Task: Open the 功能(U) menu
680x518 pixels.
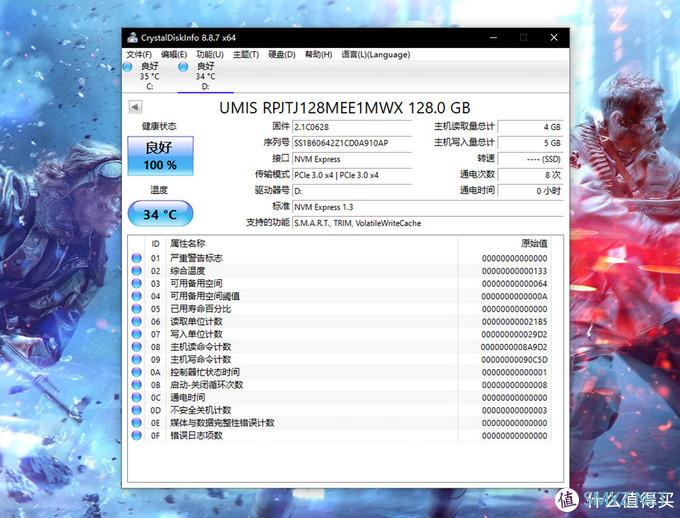Action: (210, 55)
